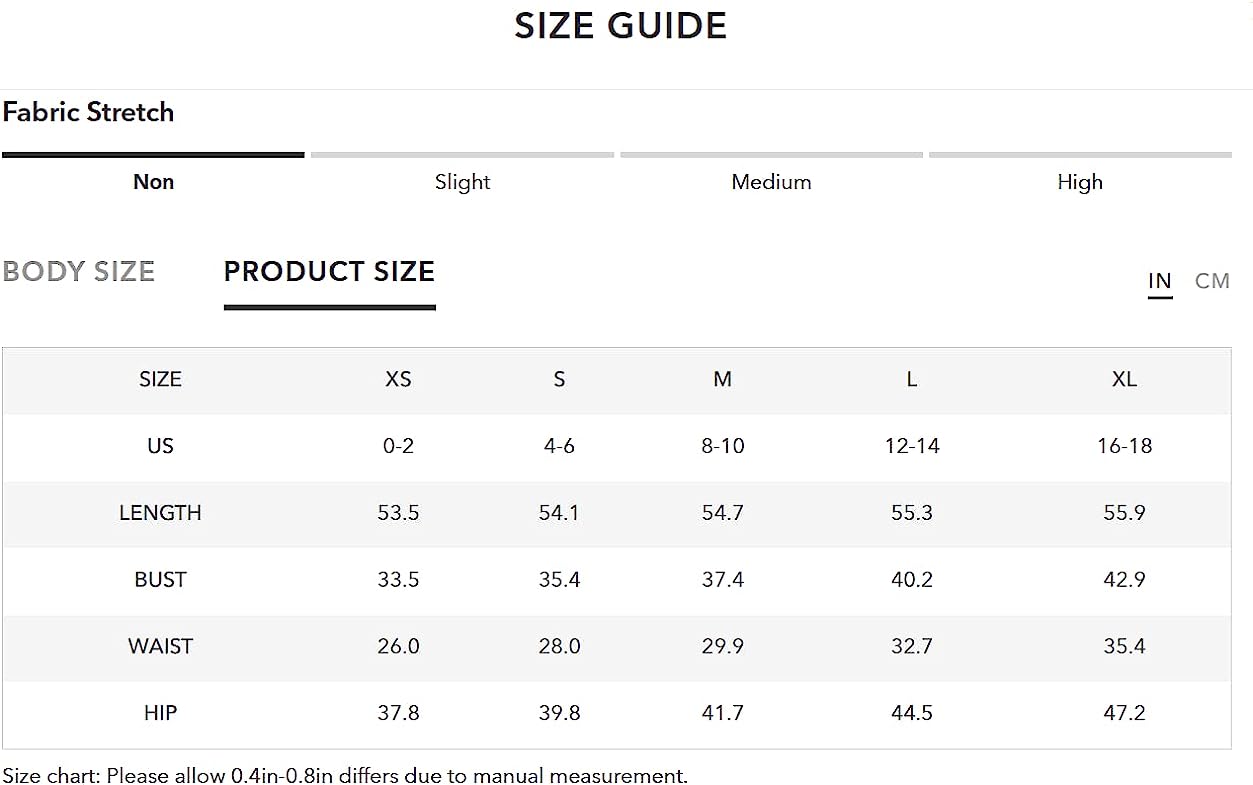Toggle units to IN
The width and height of the screenshot is (1253, 785).
click(x=1159, y=281)
